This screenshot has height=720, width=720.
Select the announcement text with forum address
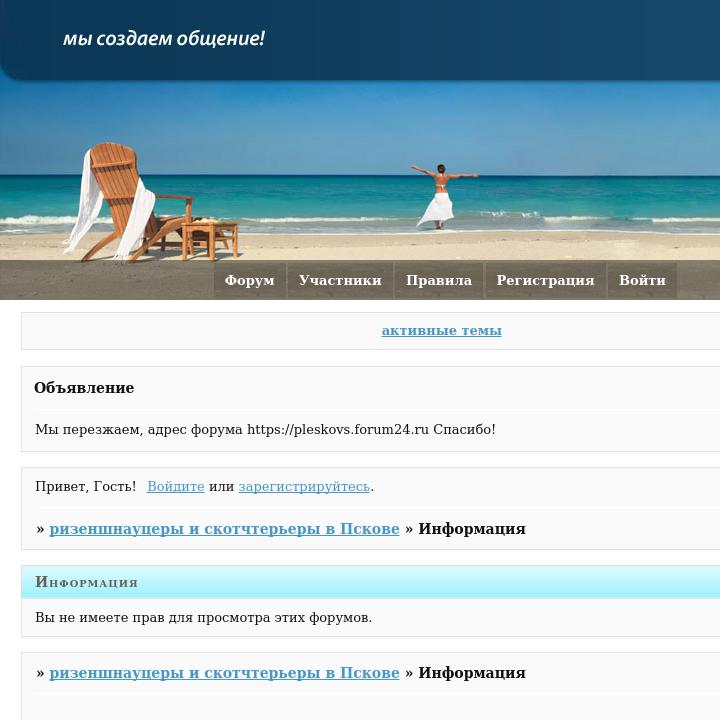coord(265,430)
